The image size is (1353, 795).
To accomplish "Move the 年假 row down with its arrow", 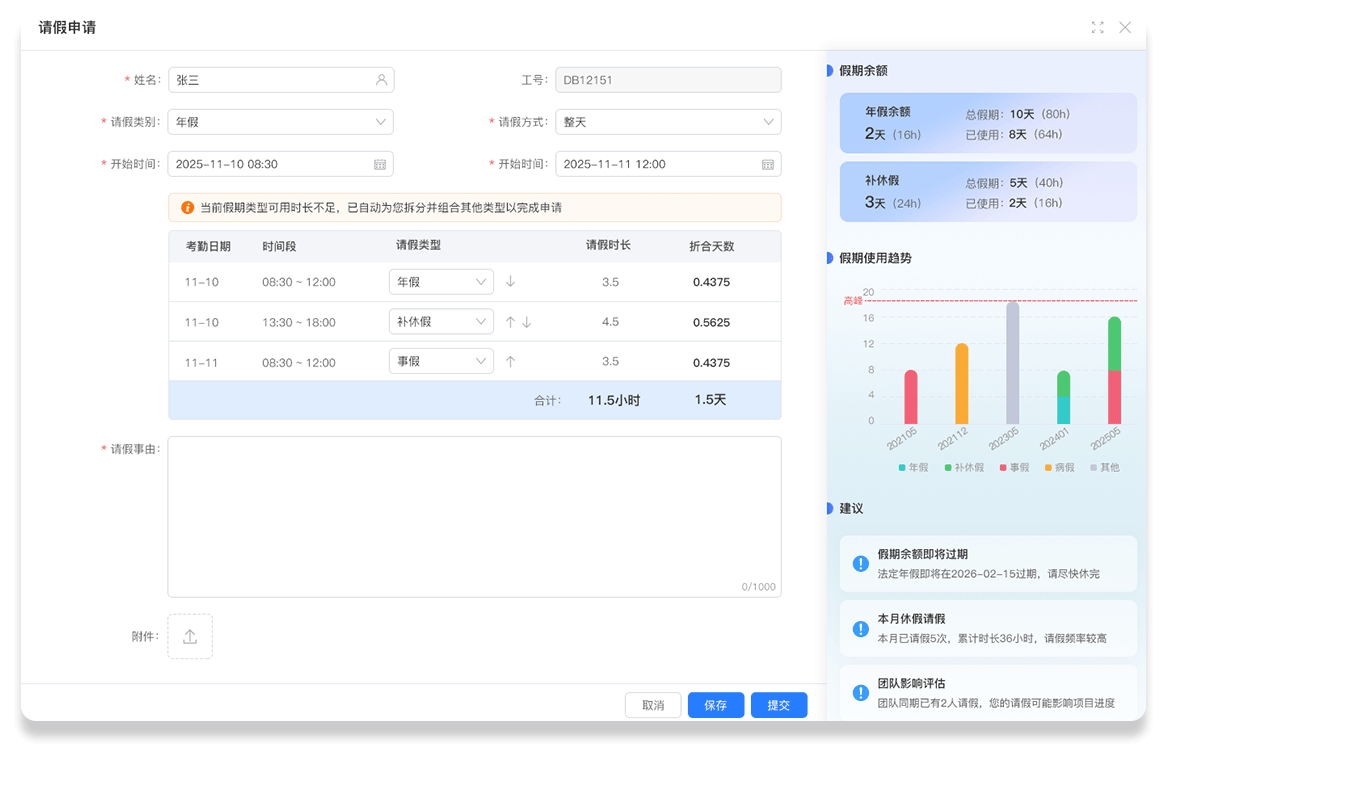I will (x=511, y=282).
